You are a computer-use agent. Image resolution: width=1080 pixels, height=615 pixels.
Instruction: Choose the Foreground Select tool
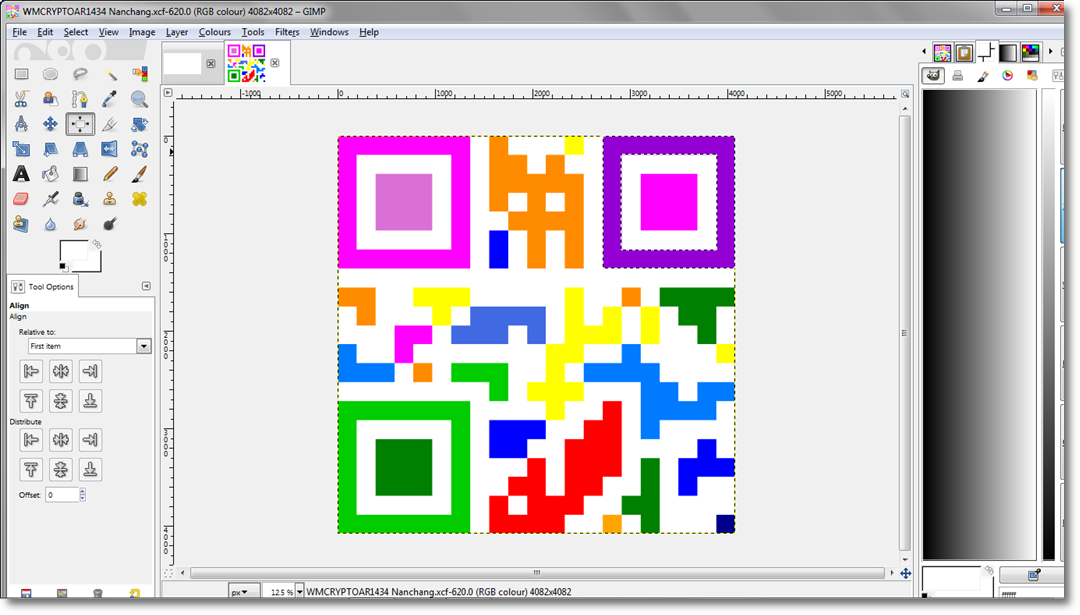click(50, 99)
